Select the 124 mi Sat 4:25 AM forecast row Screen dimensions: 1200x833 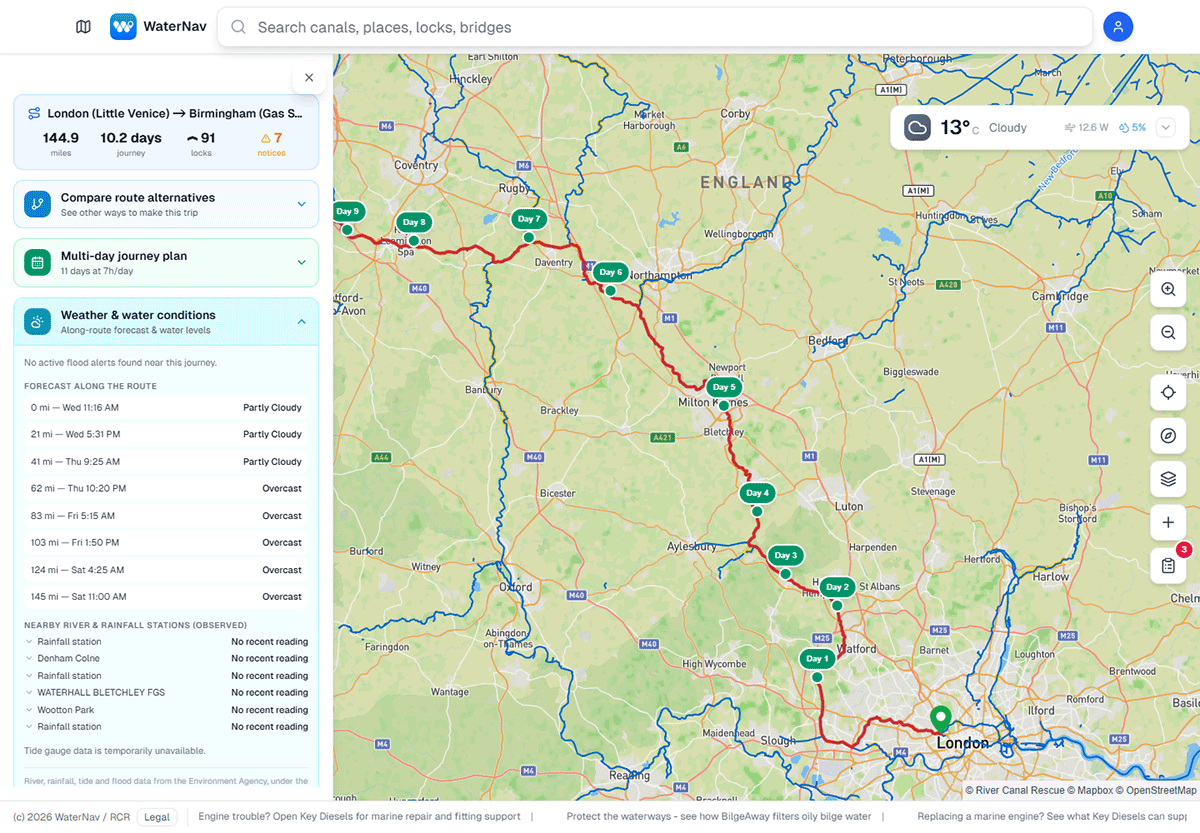pos(166,570)
